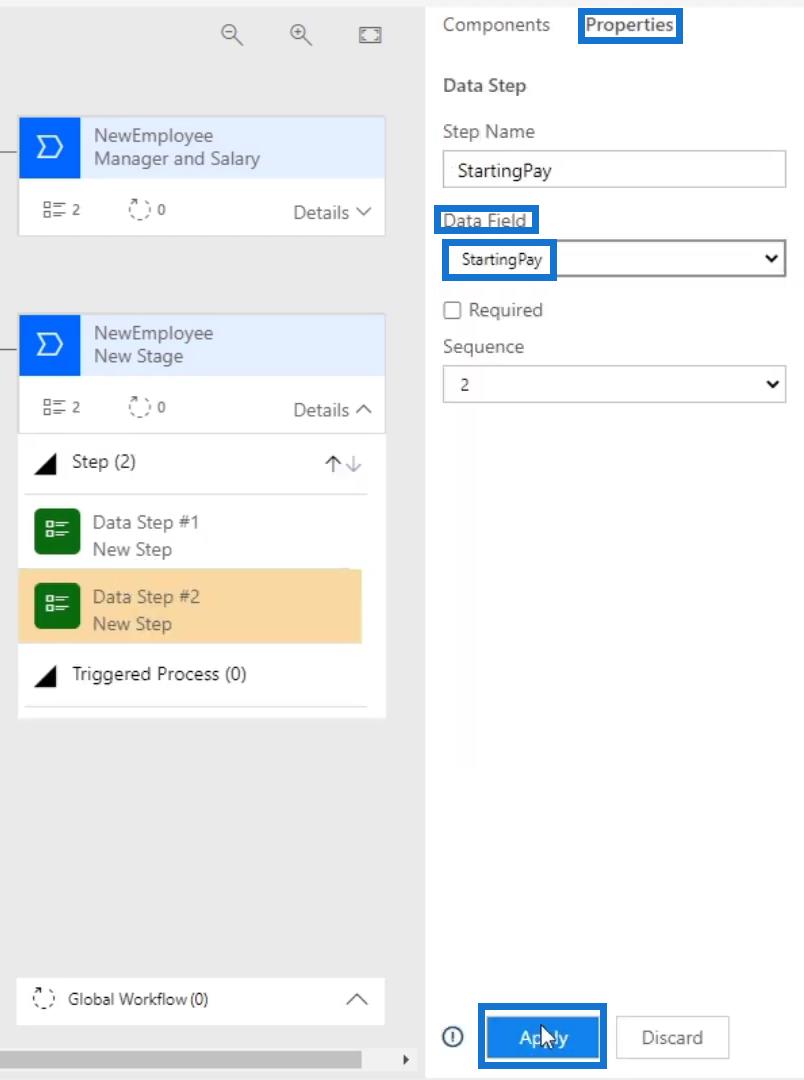This screenshot has width=804, height=1080.
Task: Expand Details of Manager and Salary stage
Action: (x=332, y=212)
